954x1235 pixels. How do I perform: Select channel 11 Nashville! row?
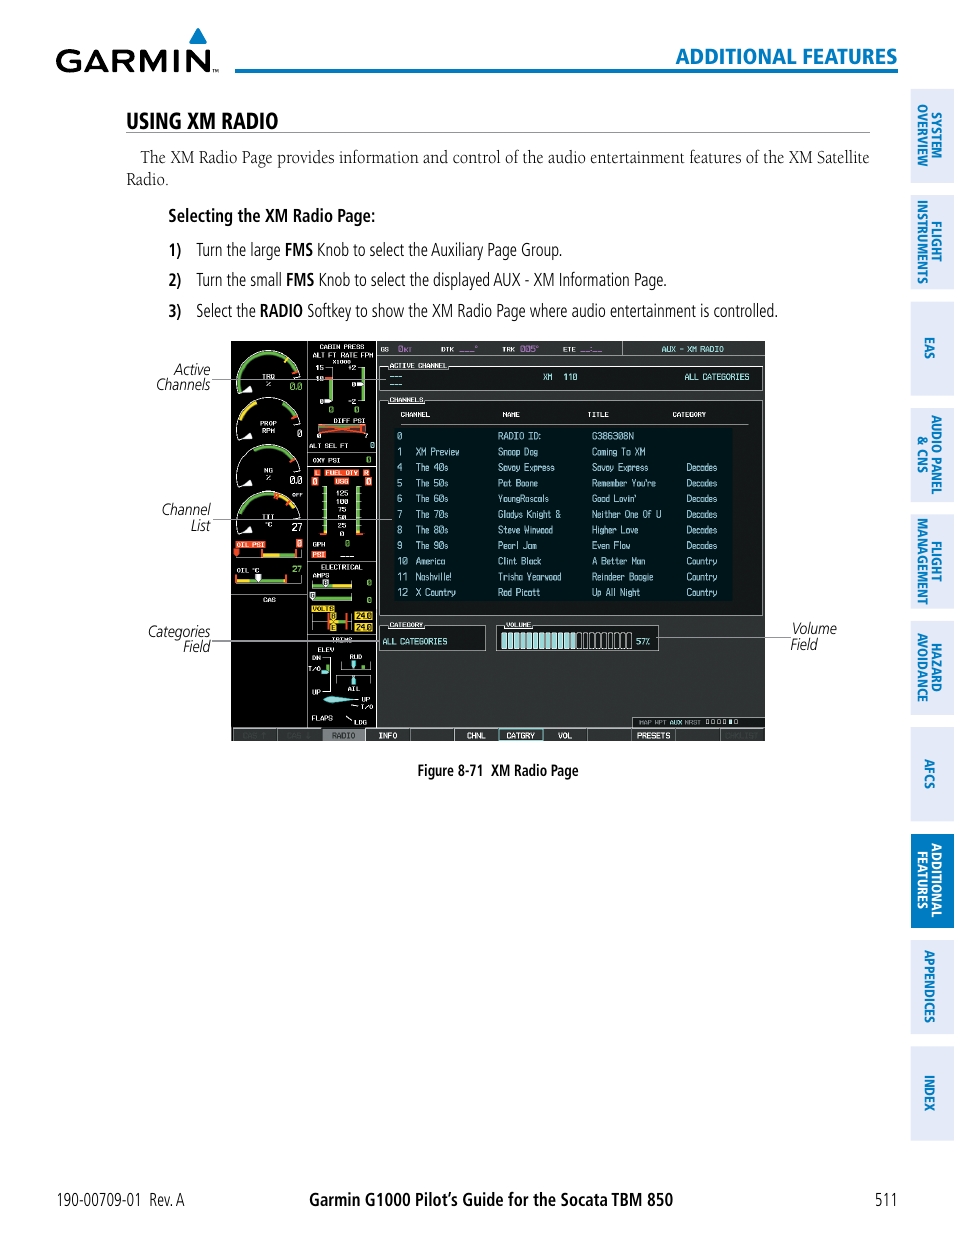click(563, 577)
